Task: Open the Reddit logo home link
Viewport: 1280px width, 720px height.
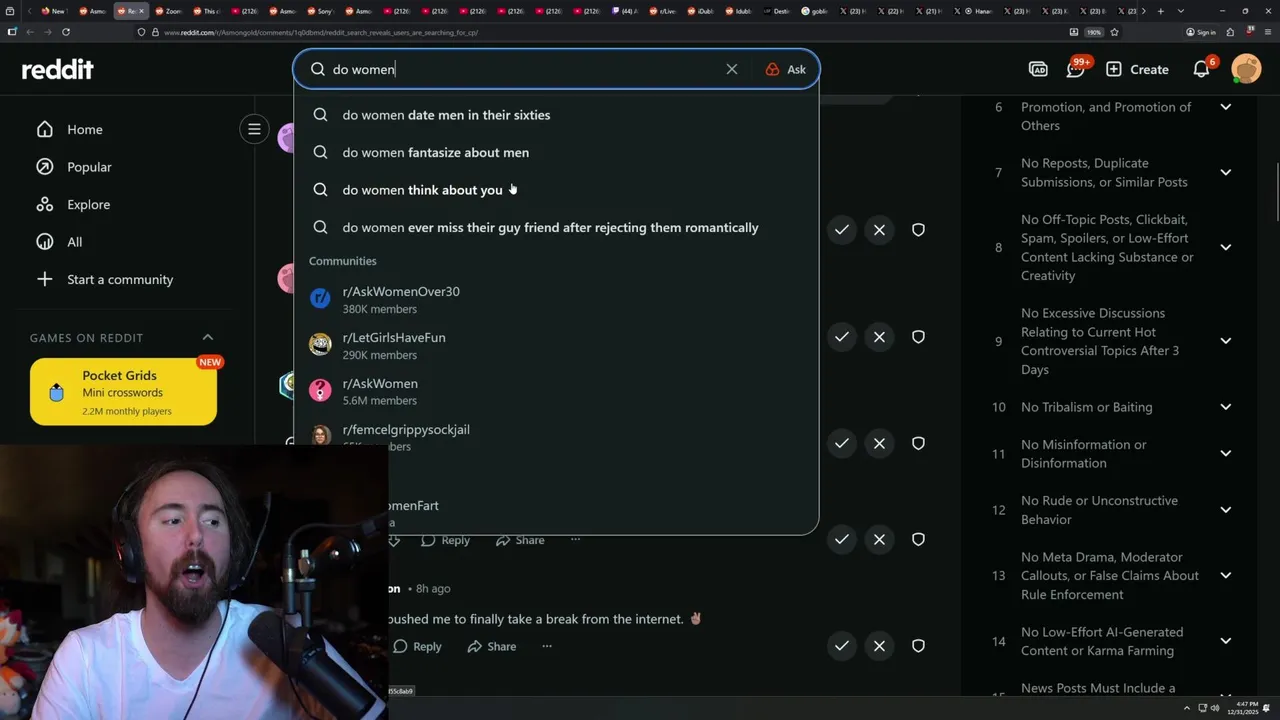Action: (x=57, y=69)
